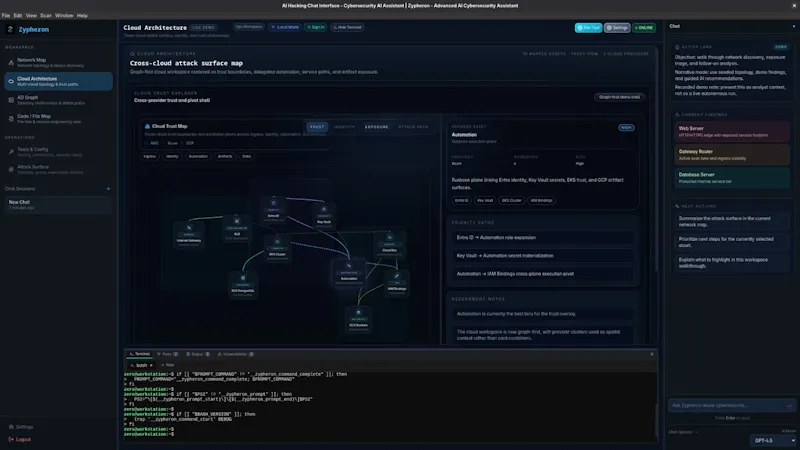Open Code / File Map item
Screen dimensions: 800x450
pyautogui.click(x=58, y=119)
